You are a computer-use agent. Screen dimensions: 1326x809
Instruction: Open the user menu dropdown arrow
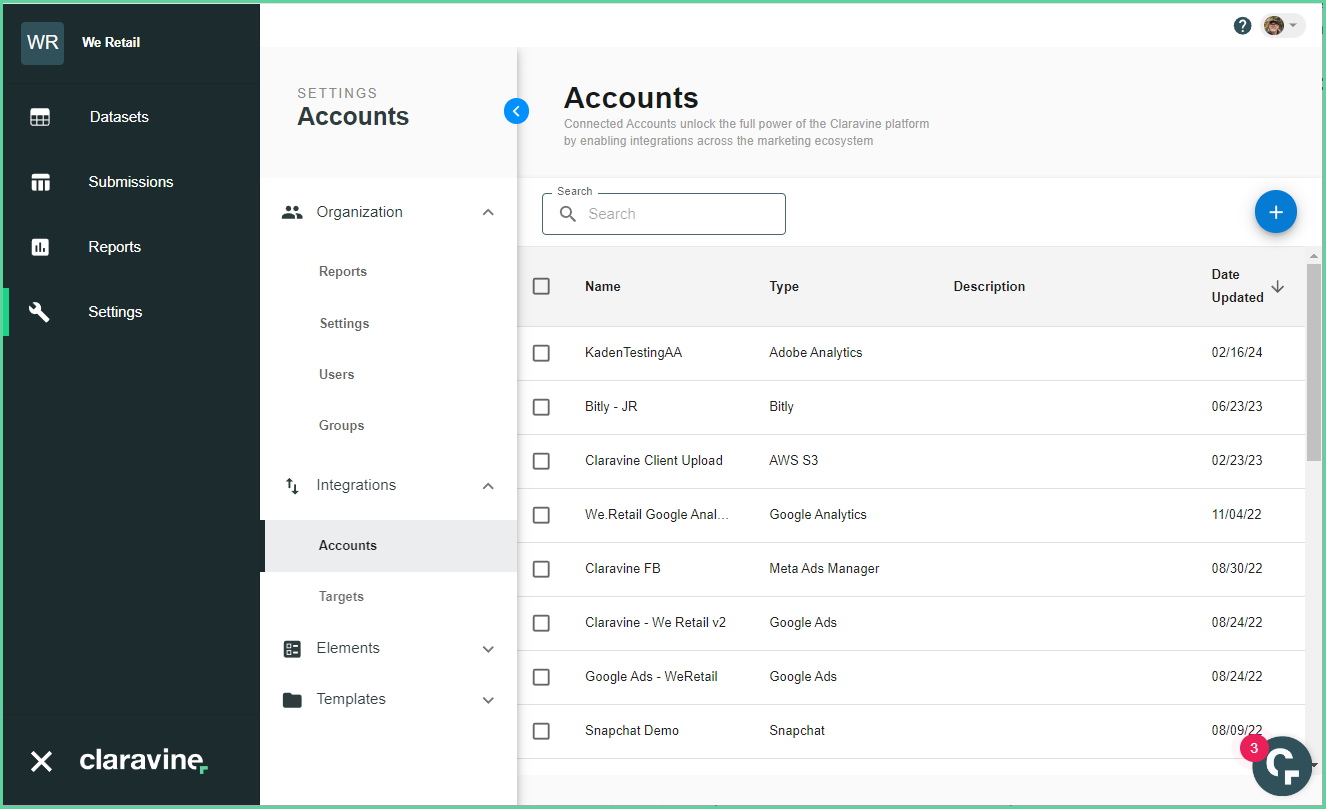1293,26
